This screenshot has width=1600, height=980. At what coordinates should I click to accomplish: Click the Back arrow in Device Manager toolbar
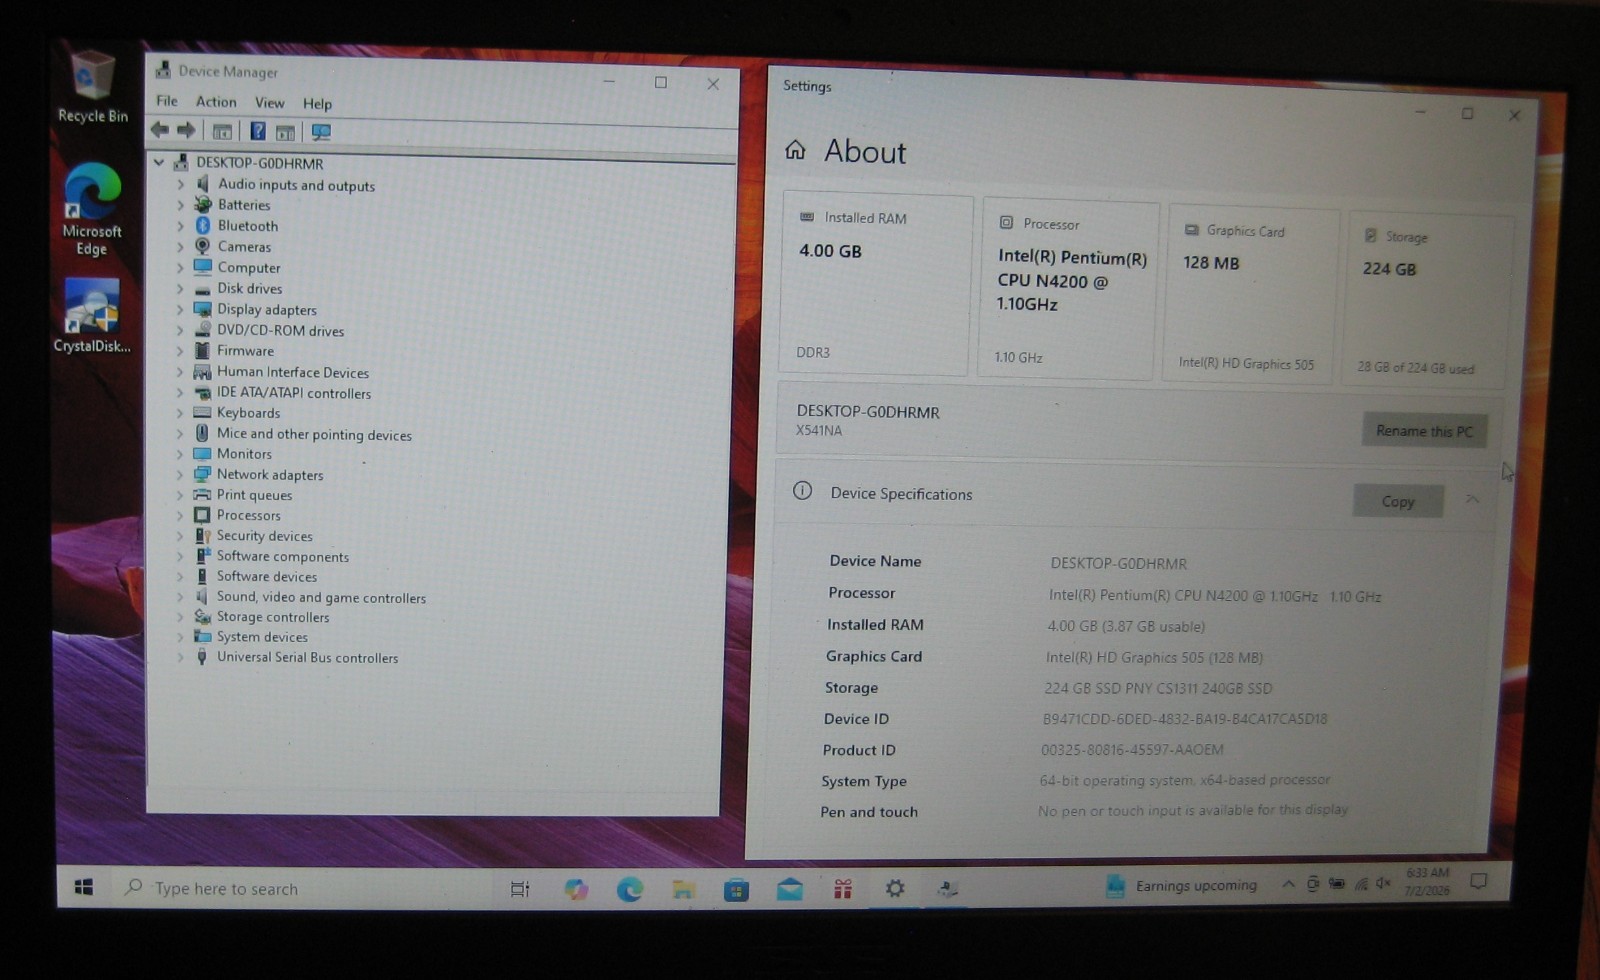pos(160,130)
